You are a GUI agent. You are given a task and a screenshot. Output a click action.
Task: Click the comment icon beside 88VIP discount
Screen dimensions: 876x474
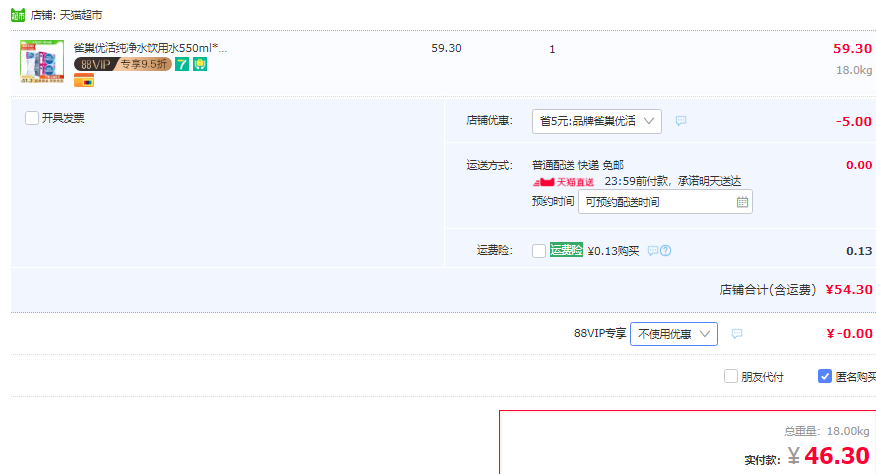pyautogui.click(x=737, y=334)
